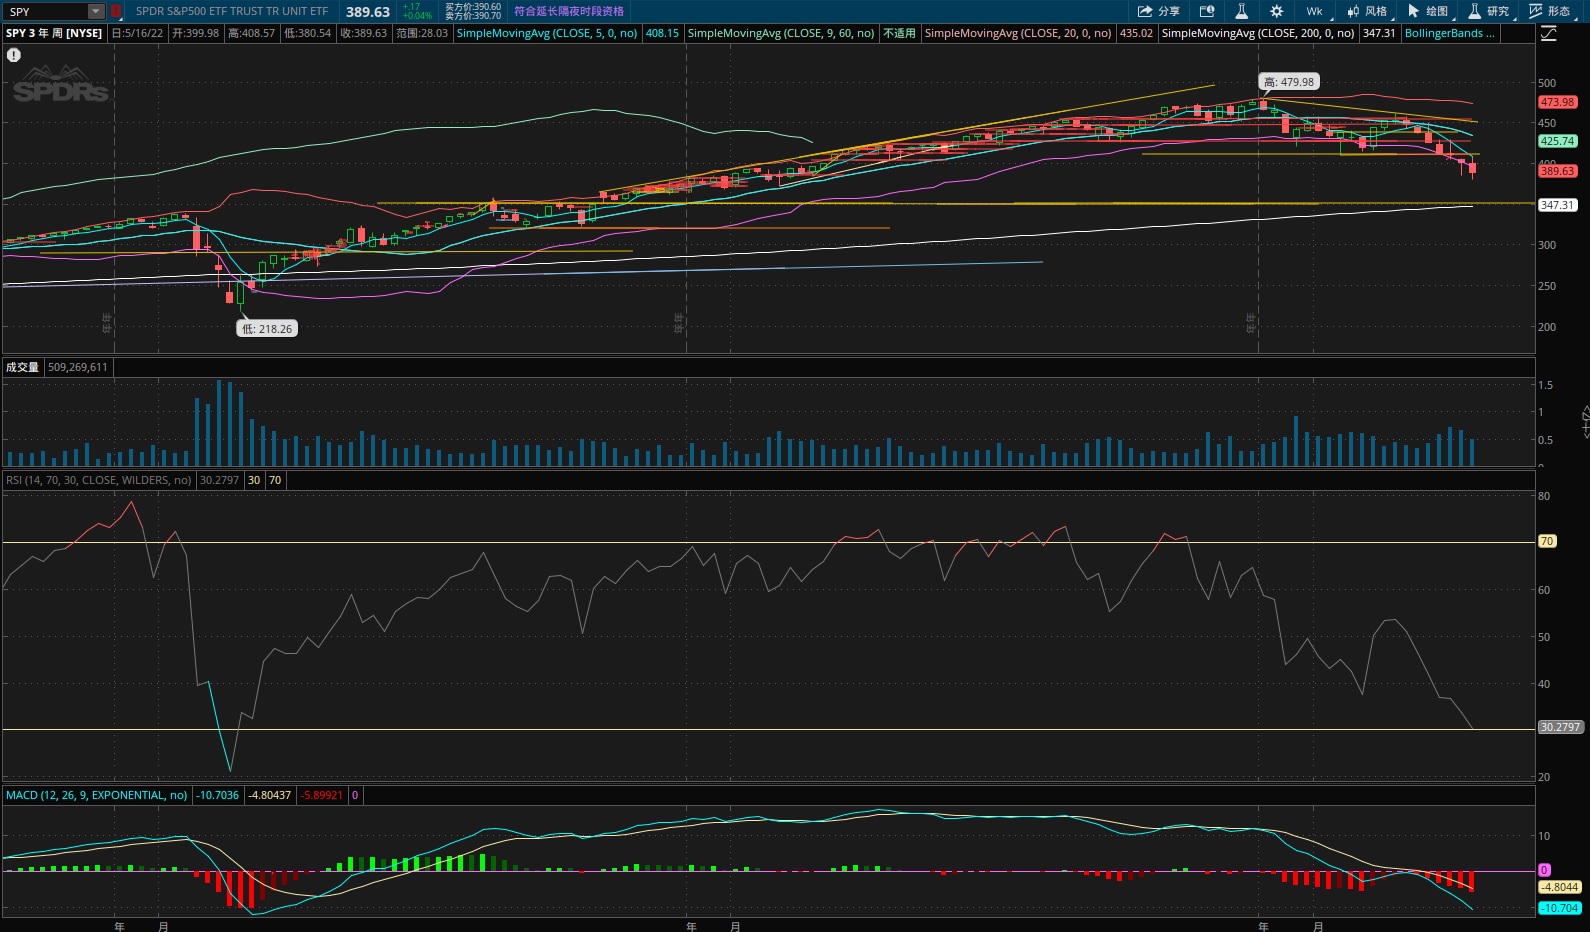This screenshot has height=932, width=1590.
Task: Select SimpleMovingAvg (CLOSE, 9, 60, no) label
Action: click(x=781, y=33)
